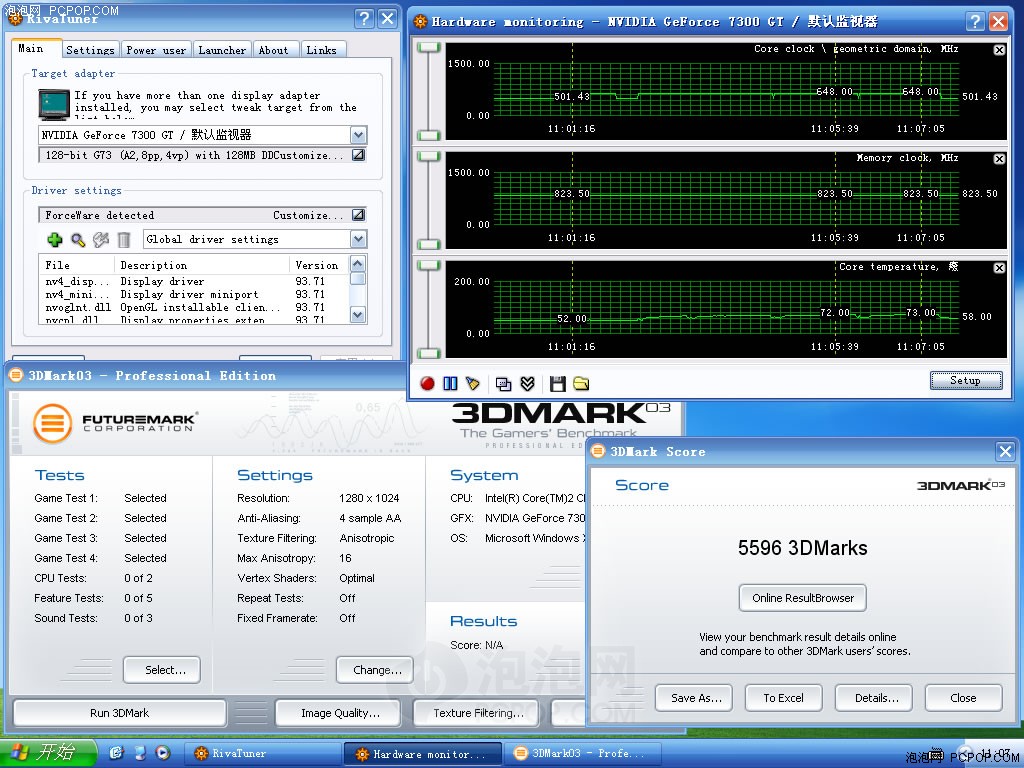Click the Version column header in driver list

pos(319,265)
